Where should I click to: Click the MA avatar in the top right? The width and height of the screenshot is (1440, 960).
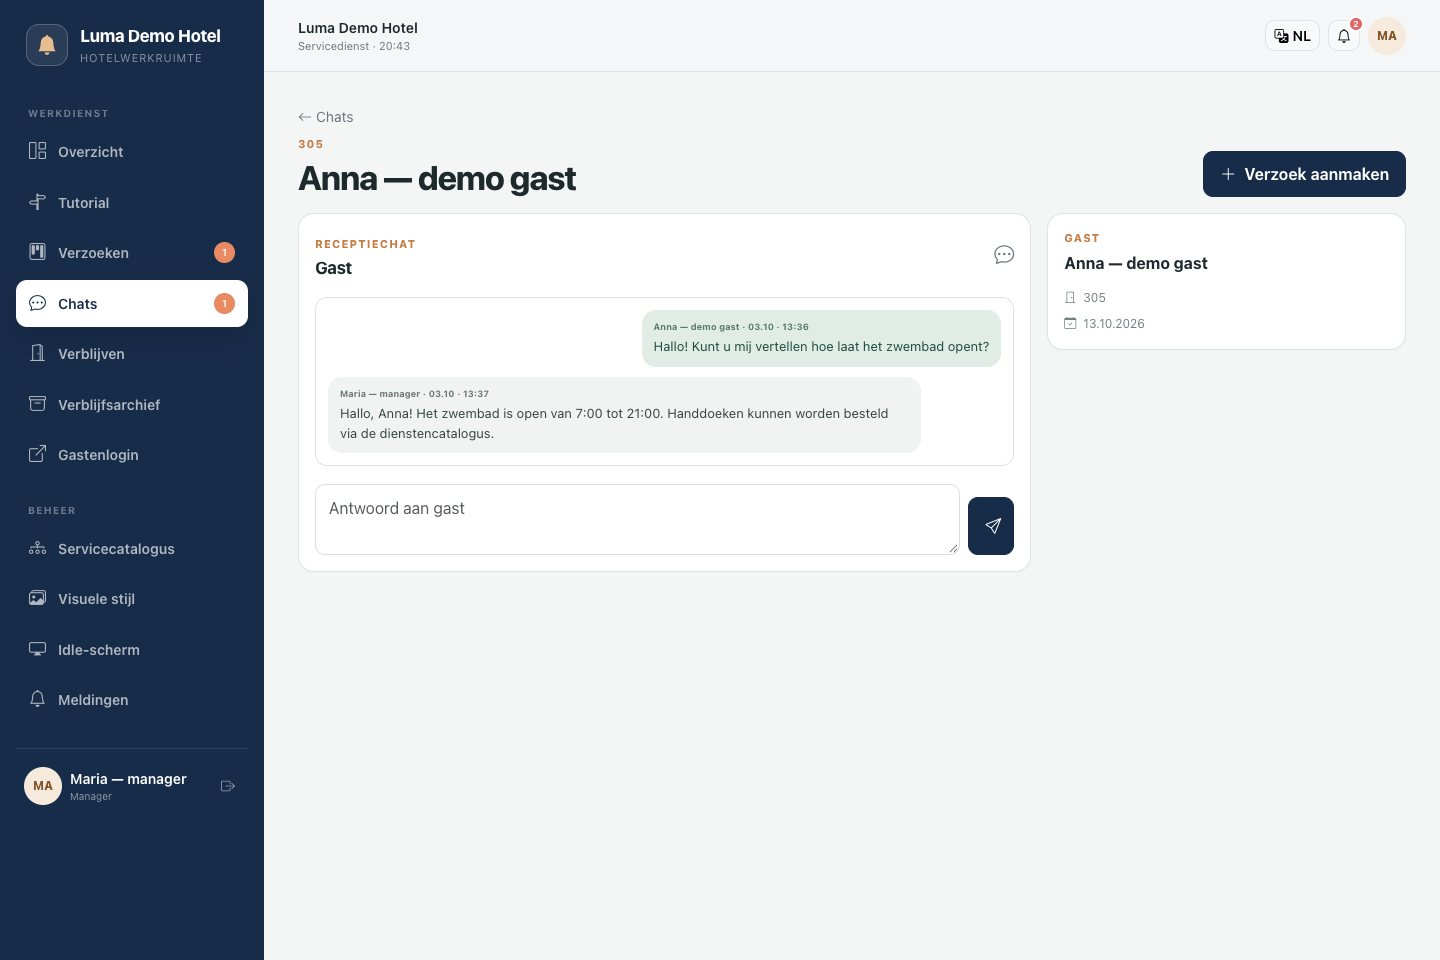pos(1387,36)
